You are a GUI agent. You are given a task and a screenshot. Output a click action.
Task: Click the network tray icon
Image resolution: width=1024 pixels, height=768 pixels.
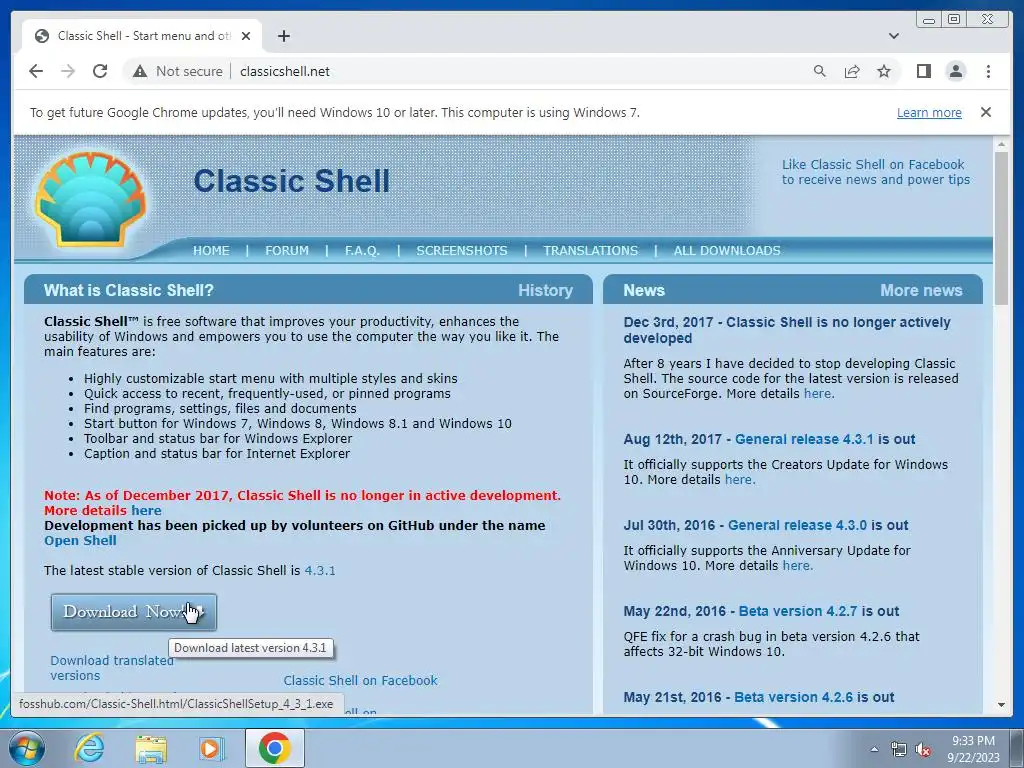click(899, 749)
